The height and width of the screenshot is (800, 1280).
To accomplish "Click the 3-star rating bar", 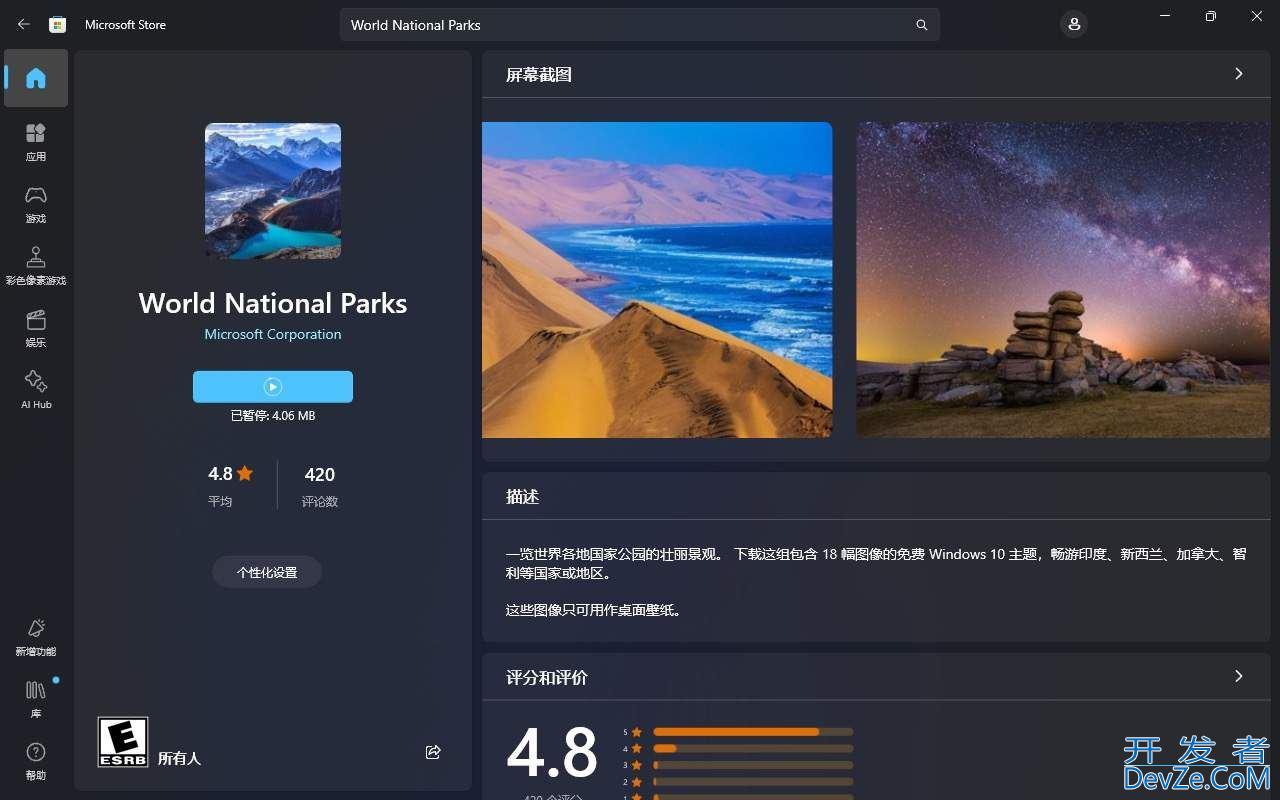I will coord(753,765).
